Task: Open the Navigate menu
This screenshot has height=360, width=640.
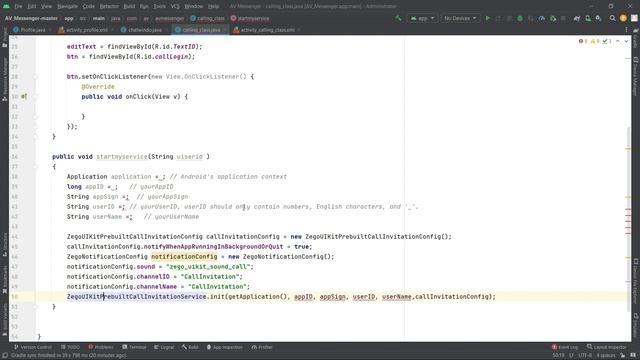Action: click(x=67, y=6)
